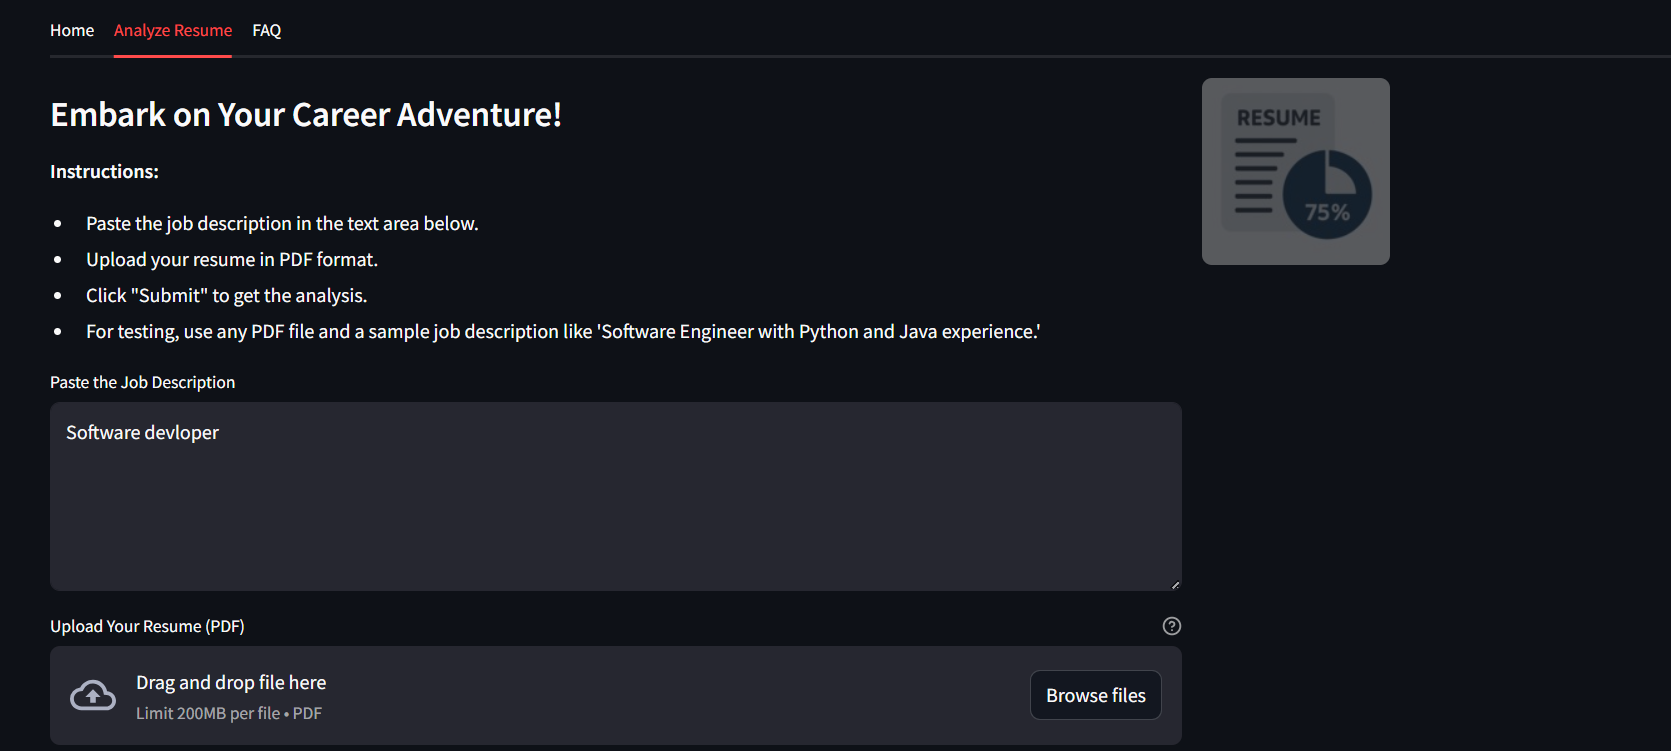Click inside the job description text area

point(615,497)
